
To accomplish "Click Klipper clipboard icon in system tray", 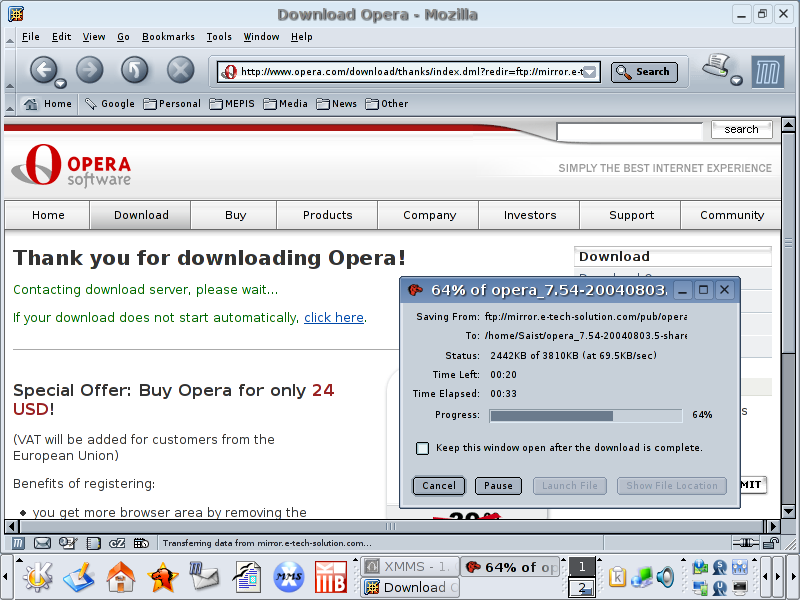I will pyautogui.click(x=617, y=578).
